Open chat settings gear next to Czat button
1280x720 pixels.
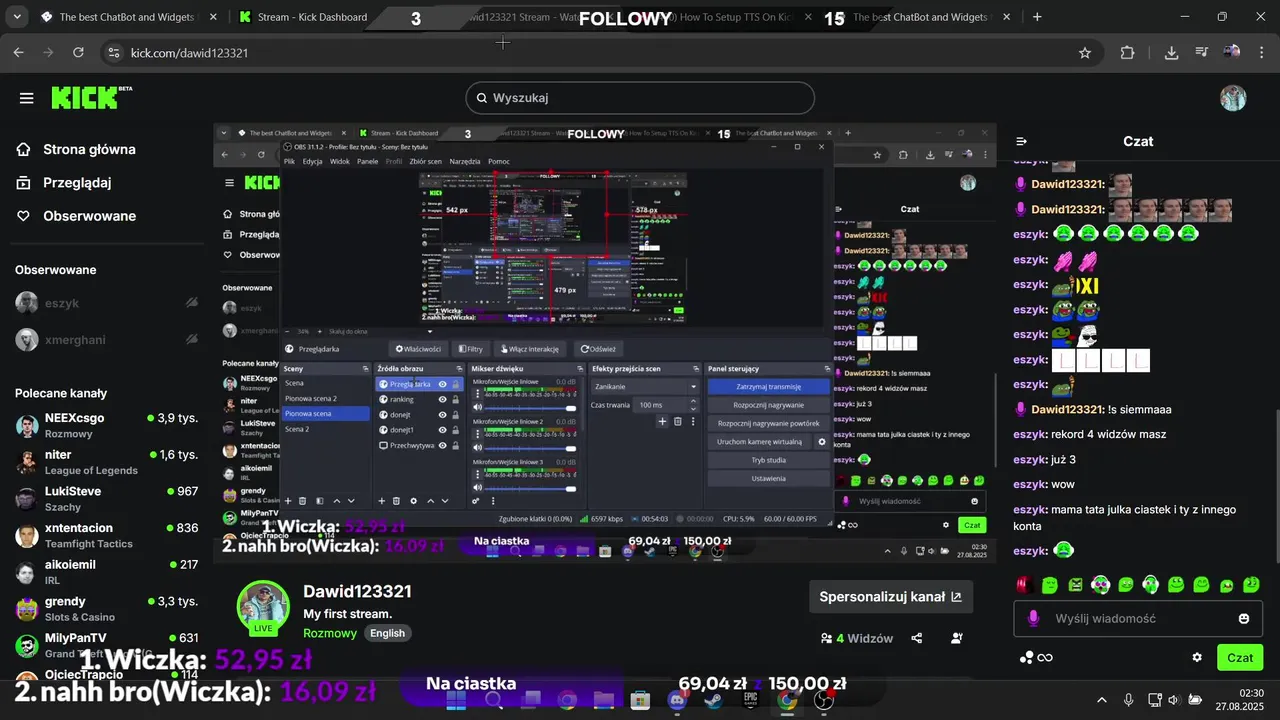click(x=1197, y=657)
